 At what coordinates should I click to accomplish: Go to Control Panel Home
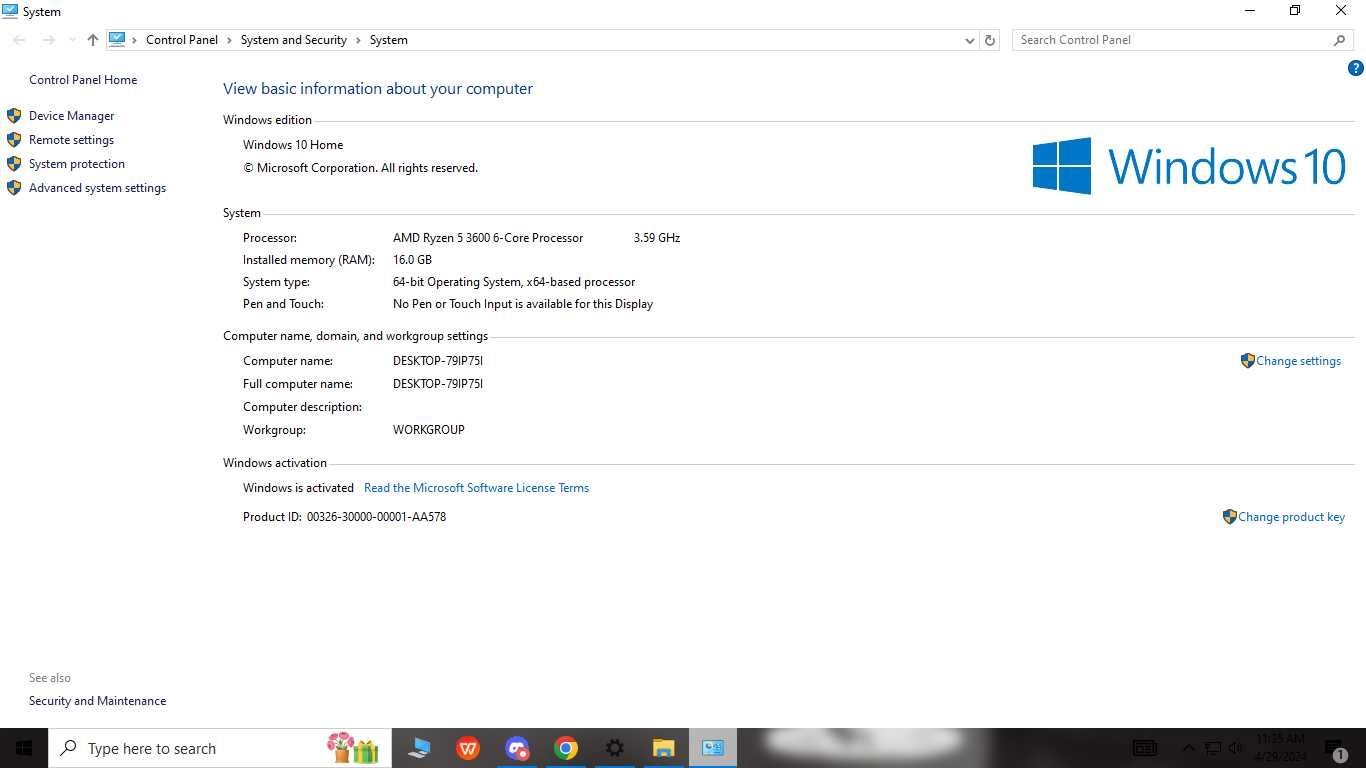pyautogui.click(x=83, y=80)
